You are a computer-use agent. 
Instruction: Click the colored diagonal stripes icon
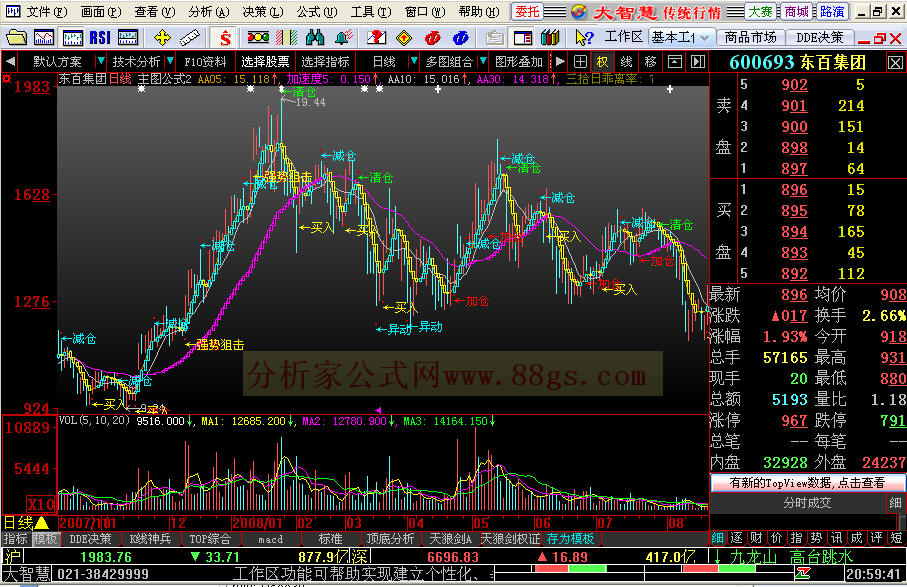[286, 38]
